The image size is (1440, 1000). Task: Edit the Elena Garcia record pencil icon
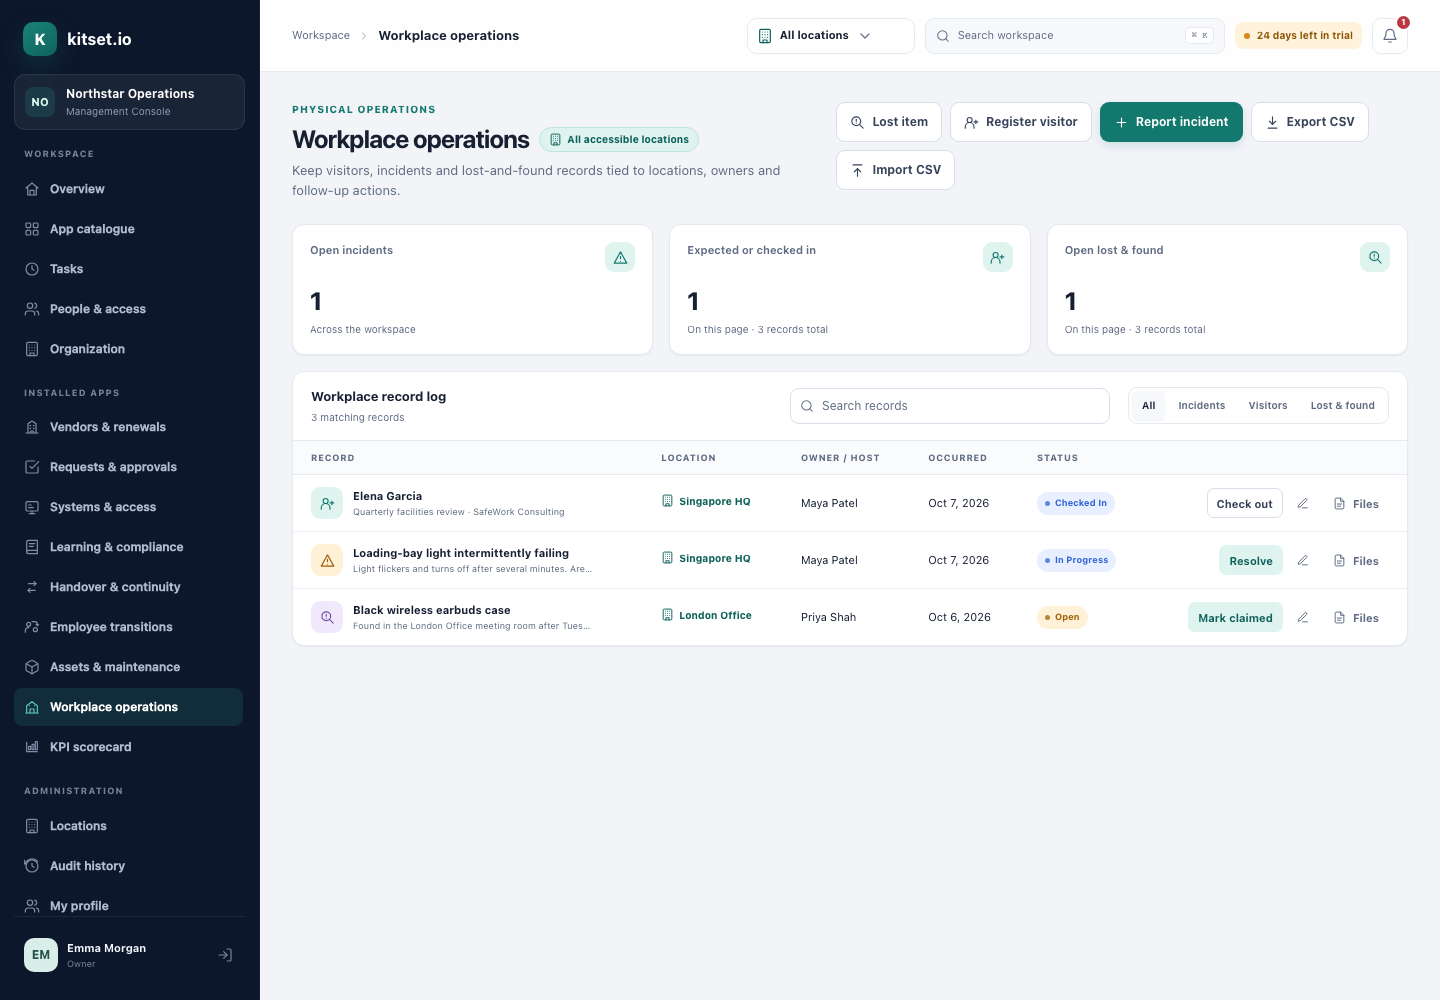tap(1303, 504)
